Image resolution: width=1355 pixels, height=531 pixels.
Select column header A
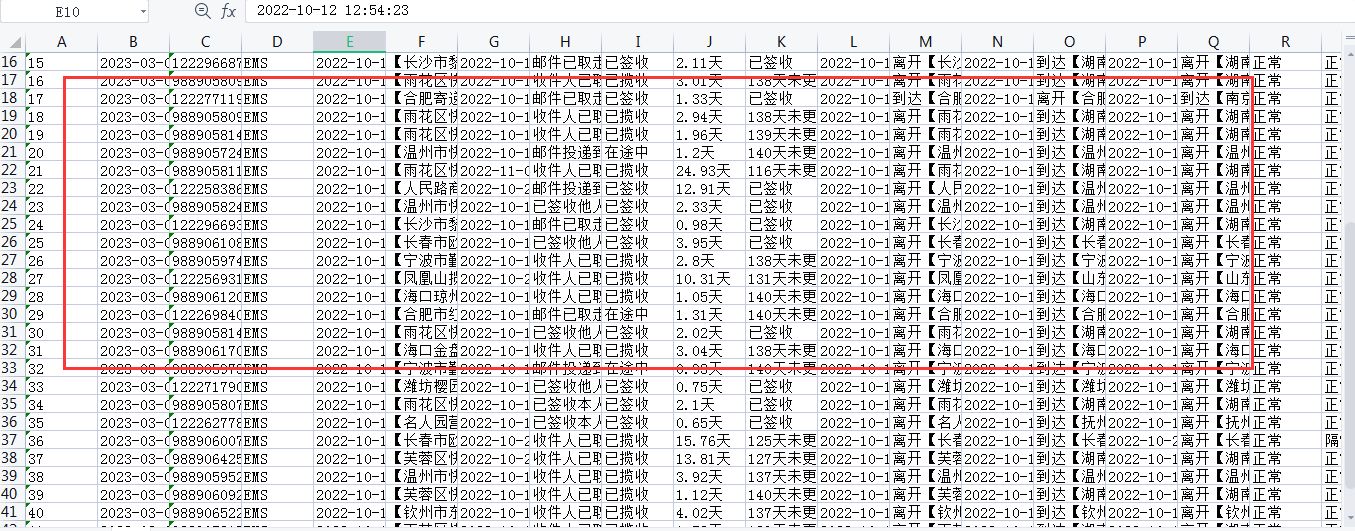(61, 41)
